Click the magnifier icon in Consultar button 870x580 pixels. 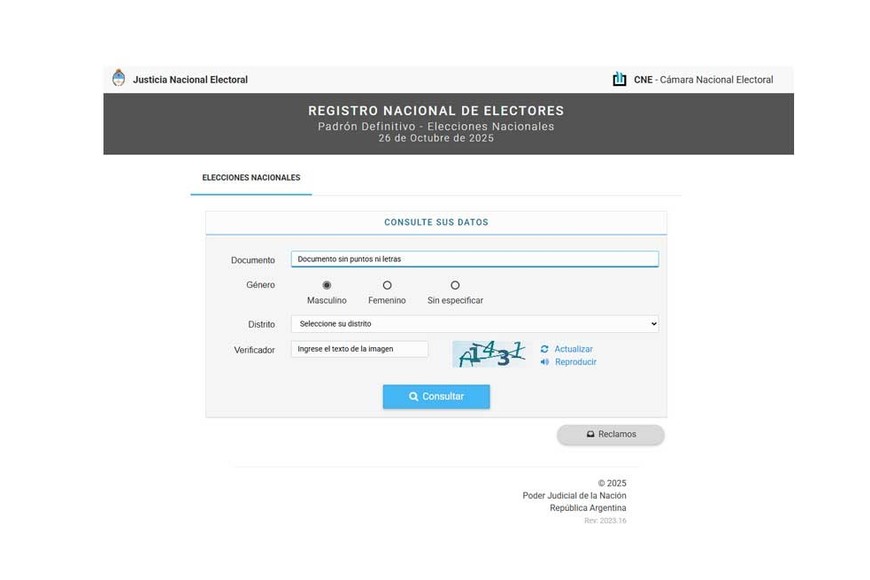(413, 397)
